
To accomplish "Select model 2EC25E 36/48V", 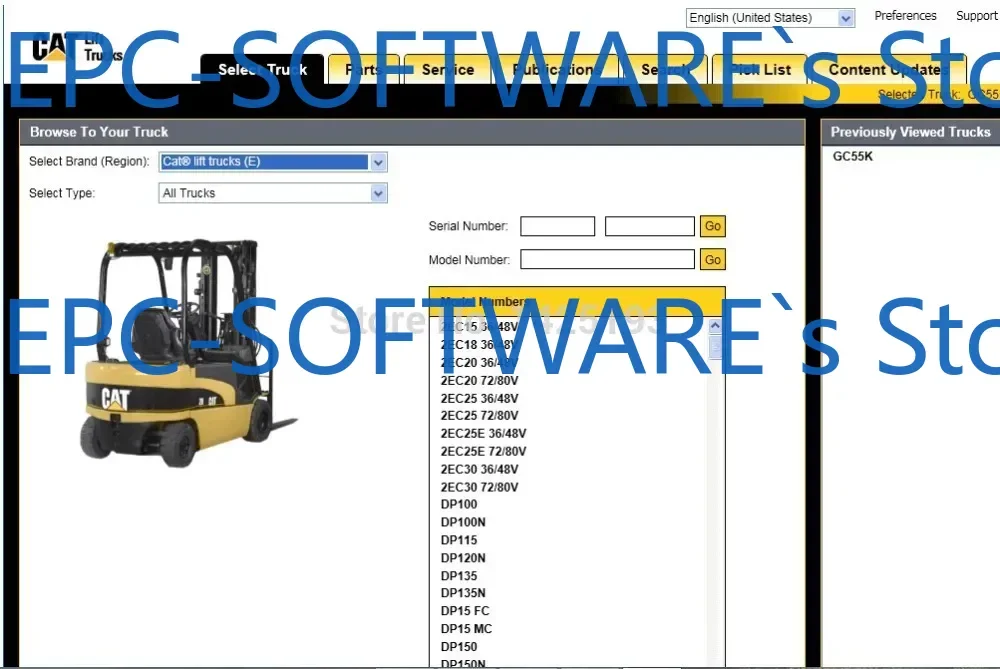I will click(483, 434).
